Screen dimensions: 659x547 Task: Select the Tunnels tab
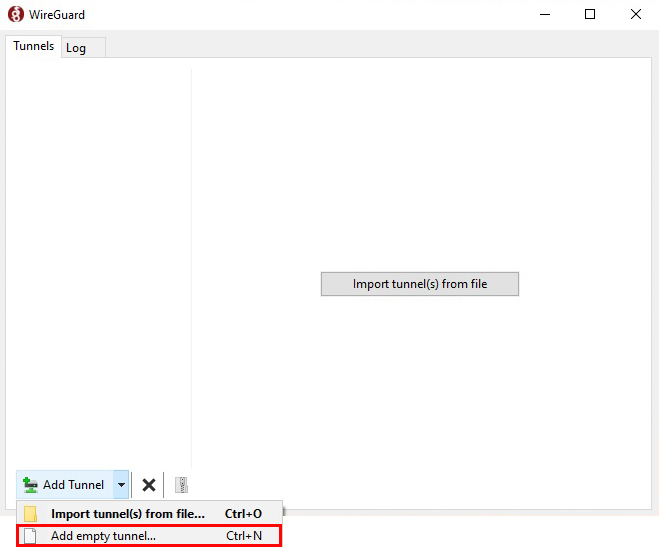pyautogui.click(x=34, y=46)
